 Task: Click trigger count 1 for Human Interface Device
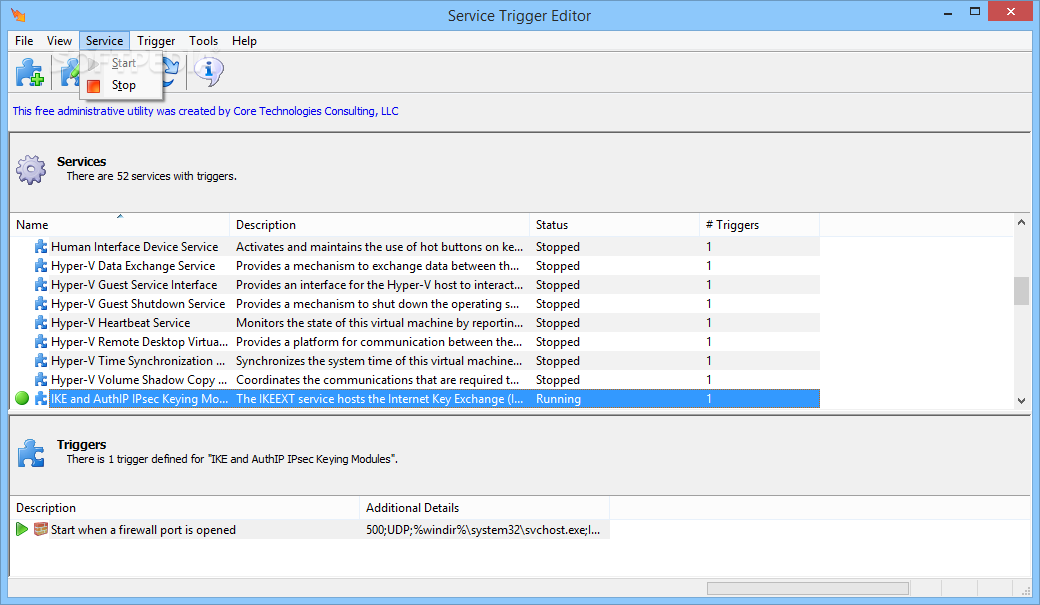(x=709, y=247)
